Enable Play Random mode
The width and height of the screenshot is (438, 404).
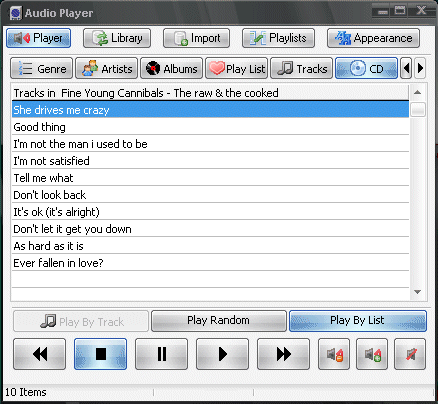point(219,321)
